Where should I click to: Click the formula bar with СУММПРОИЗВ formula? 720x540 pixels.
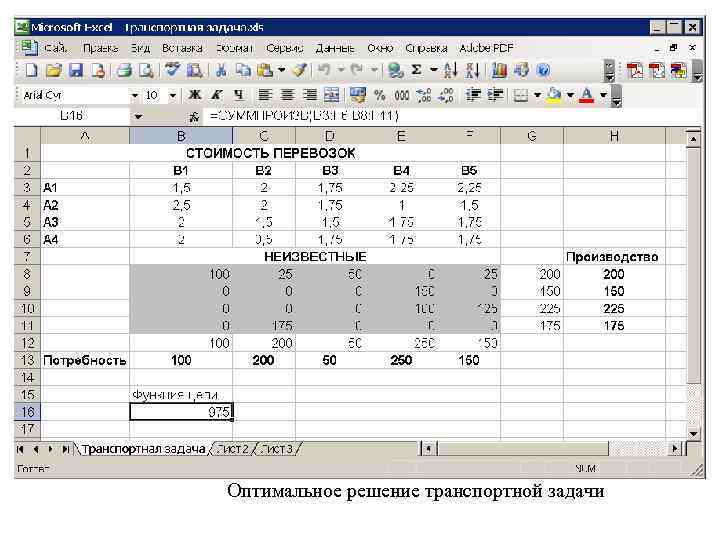pos(452,116)
